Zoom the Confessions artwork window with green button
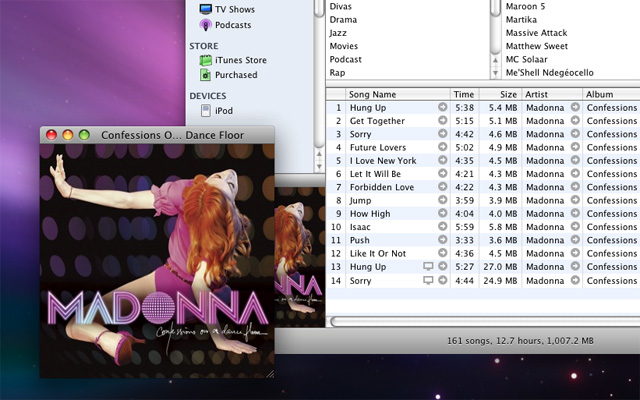This screenshot has width=640, height=400. 84,134
